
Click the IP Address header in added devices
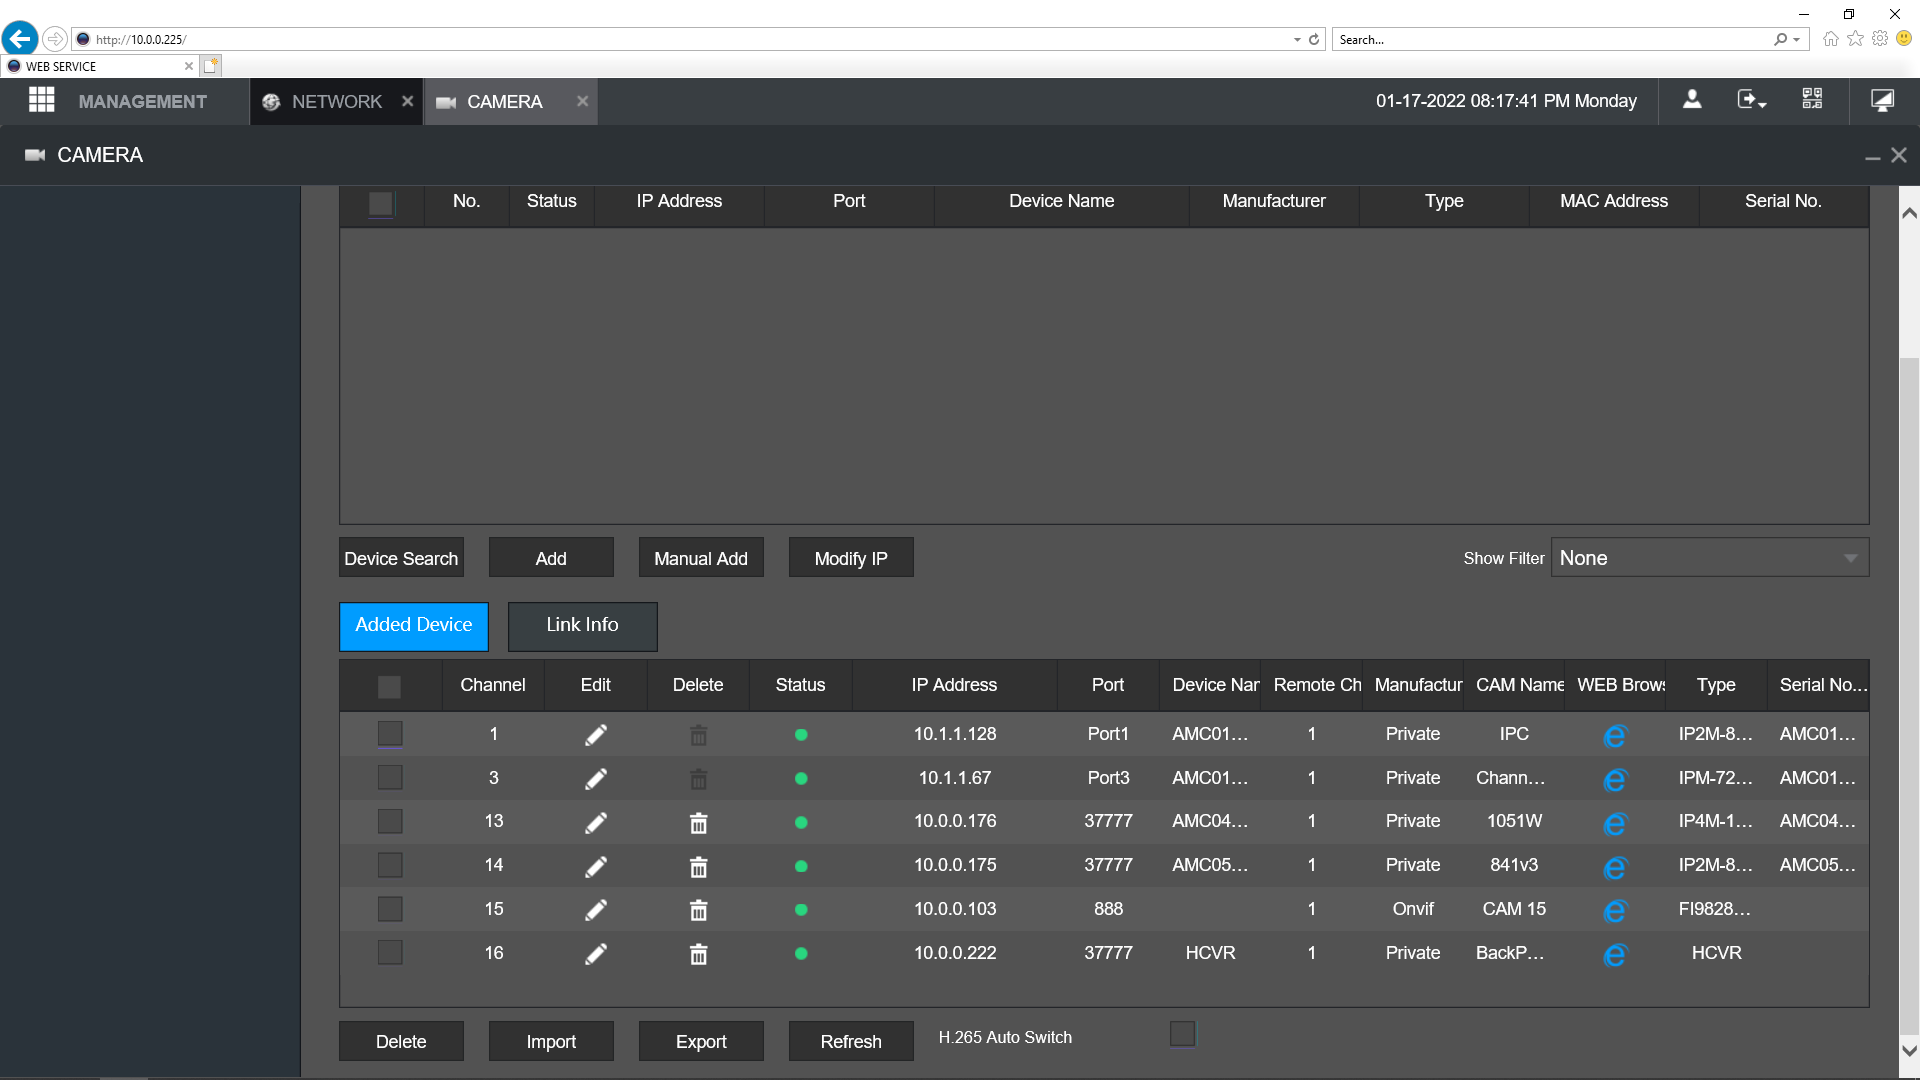[x=954, y=686]
